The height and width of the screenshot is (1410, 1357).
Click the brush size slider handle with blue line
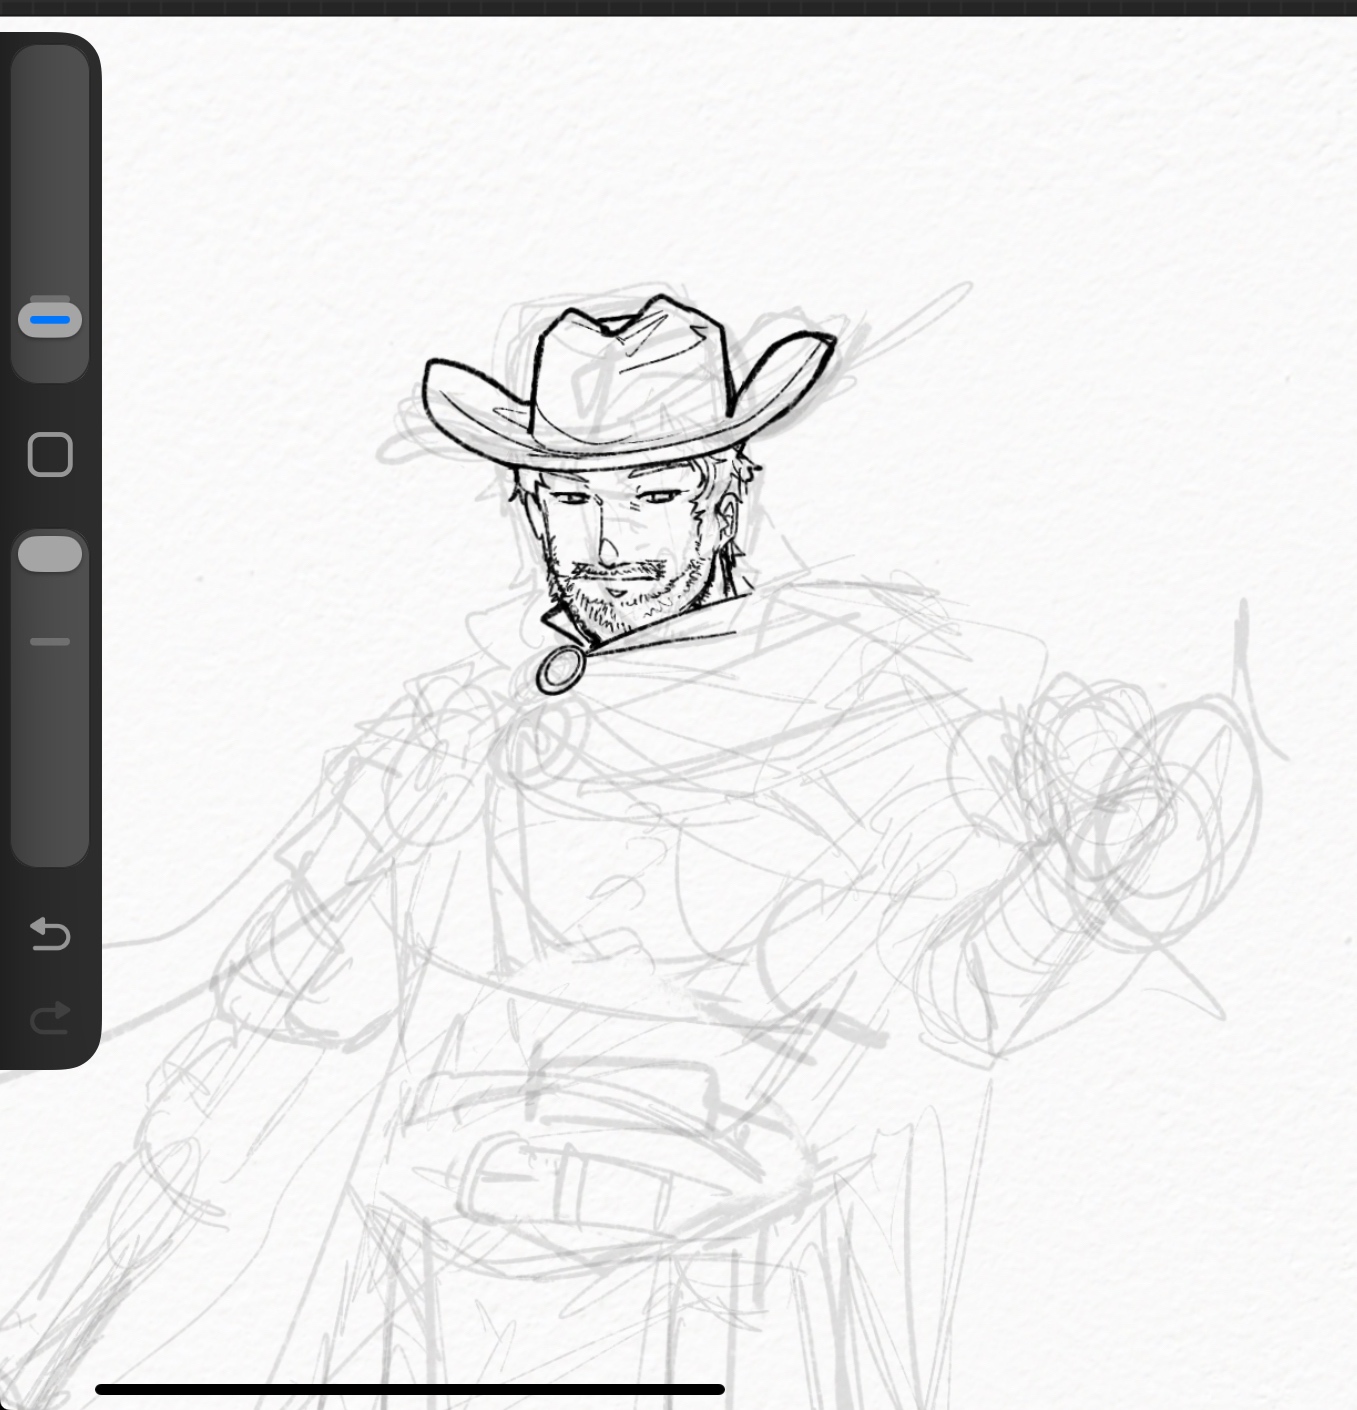(50, 320)
